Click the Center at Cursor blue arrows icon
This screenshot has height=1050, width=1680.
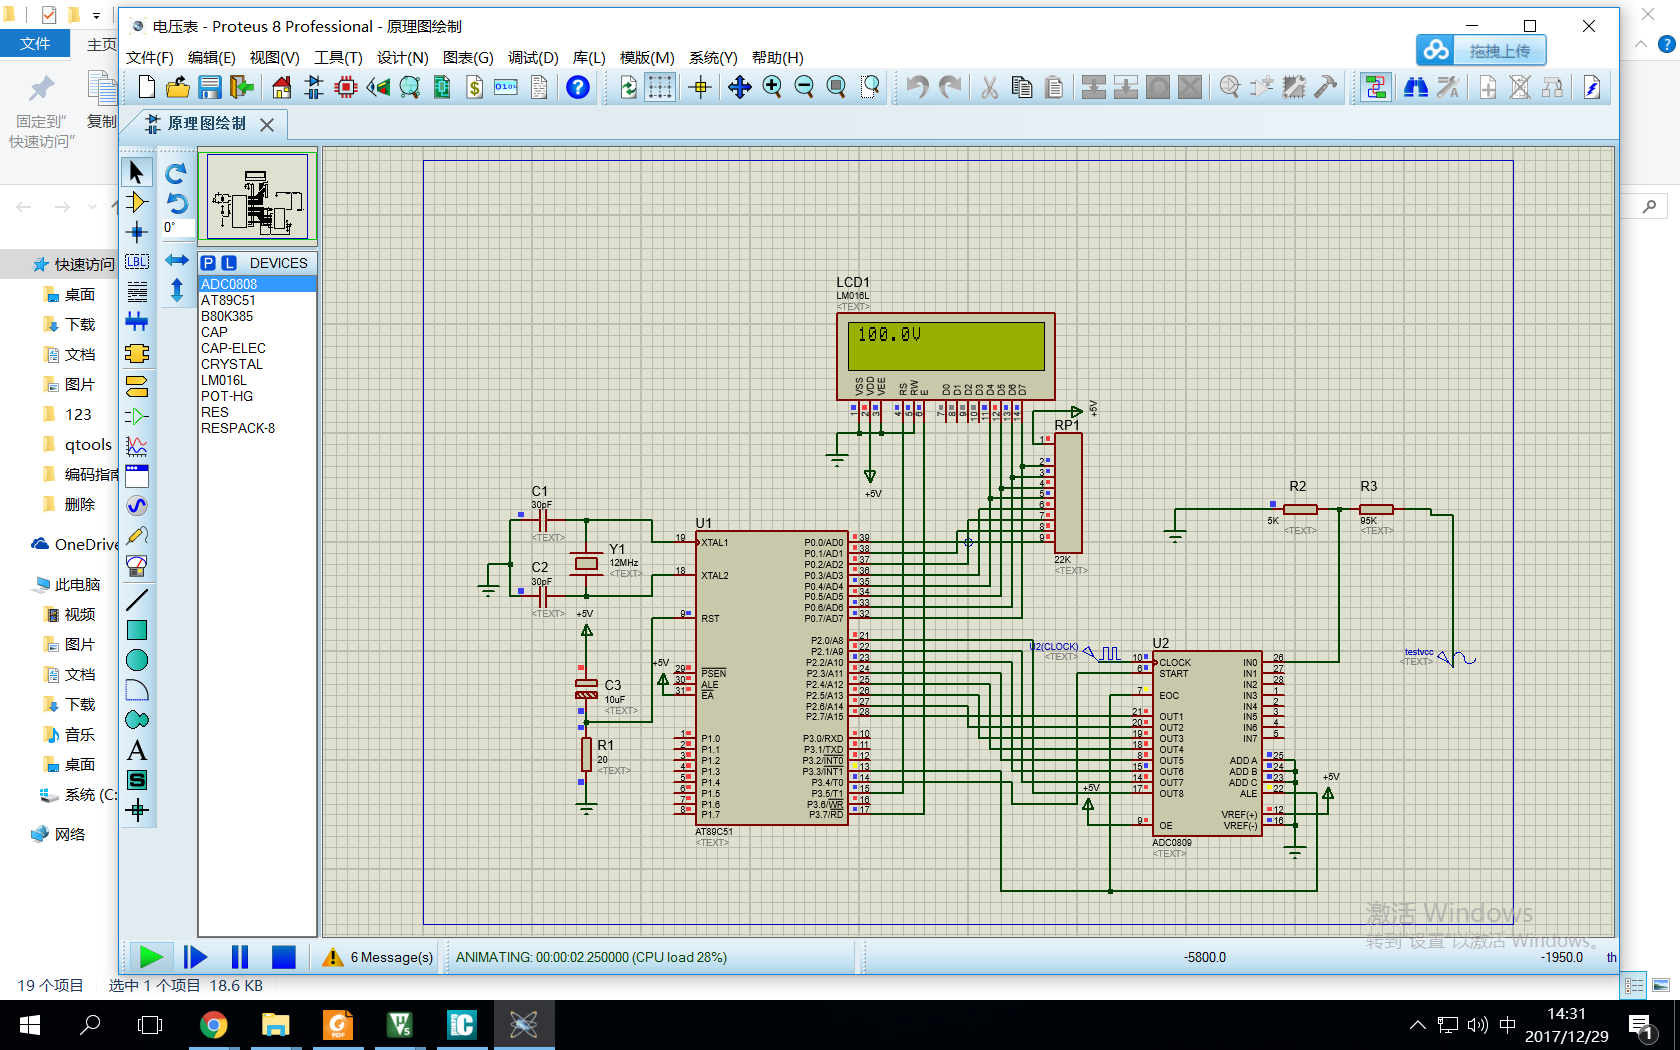740,88
